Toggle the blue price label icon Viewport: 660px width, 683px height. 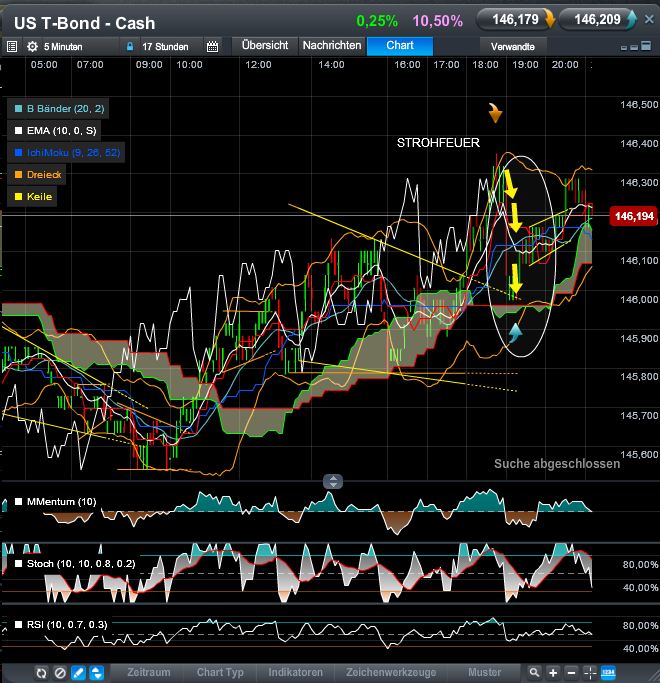(608, 673)
